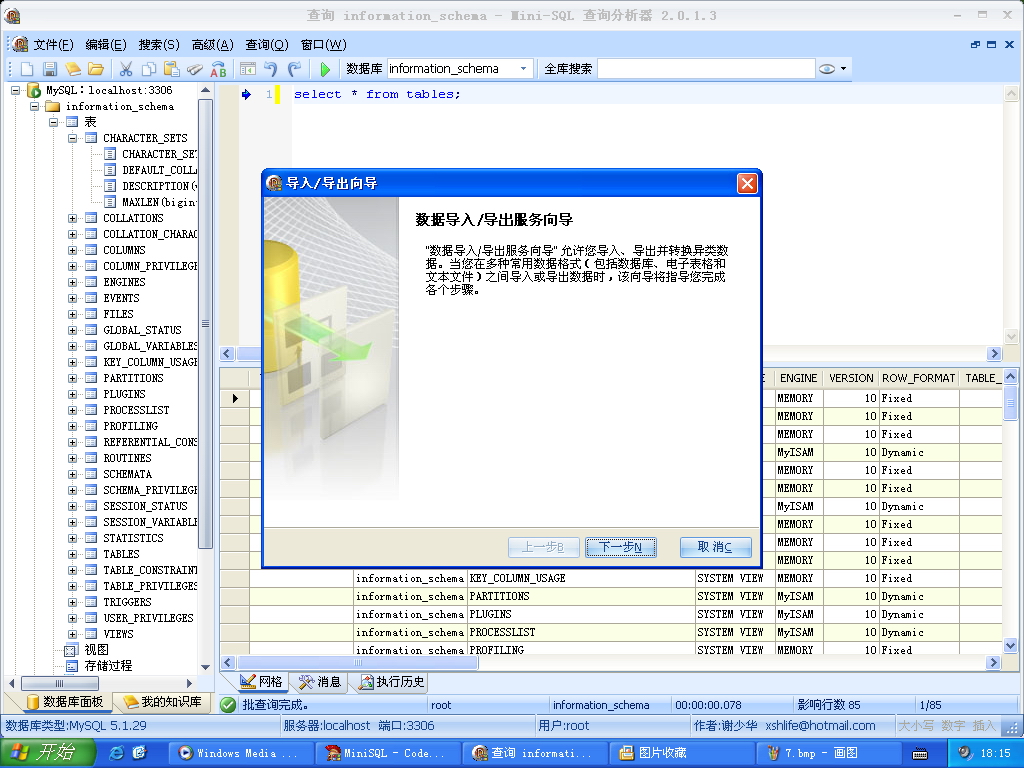Collapse the MySQL localhost:3306 node

point(16,90)
